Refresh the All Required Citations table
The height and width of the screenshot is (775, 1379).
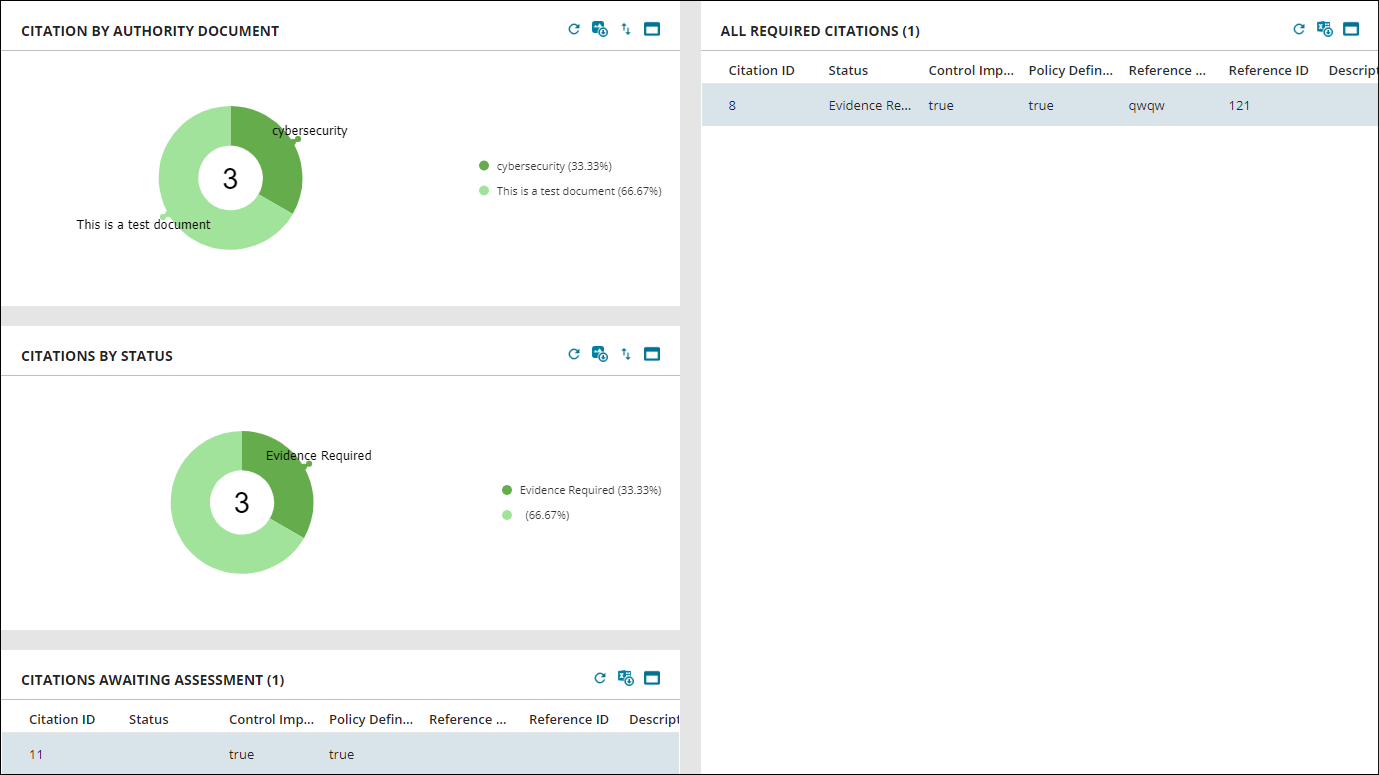tap(1299, 29)
